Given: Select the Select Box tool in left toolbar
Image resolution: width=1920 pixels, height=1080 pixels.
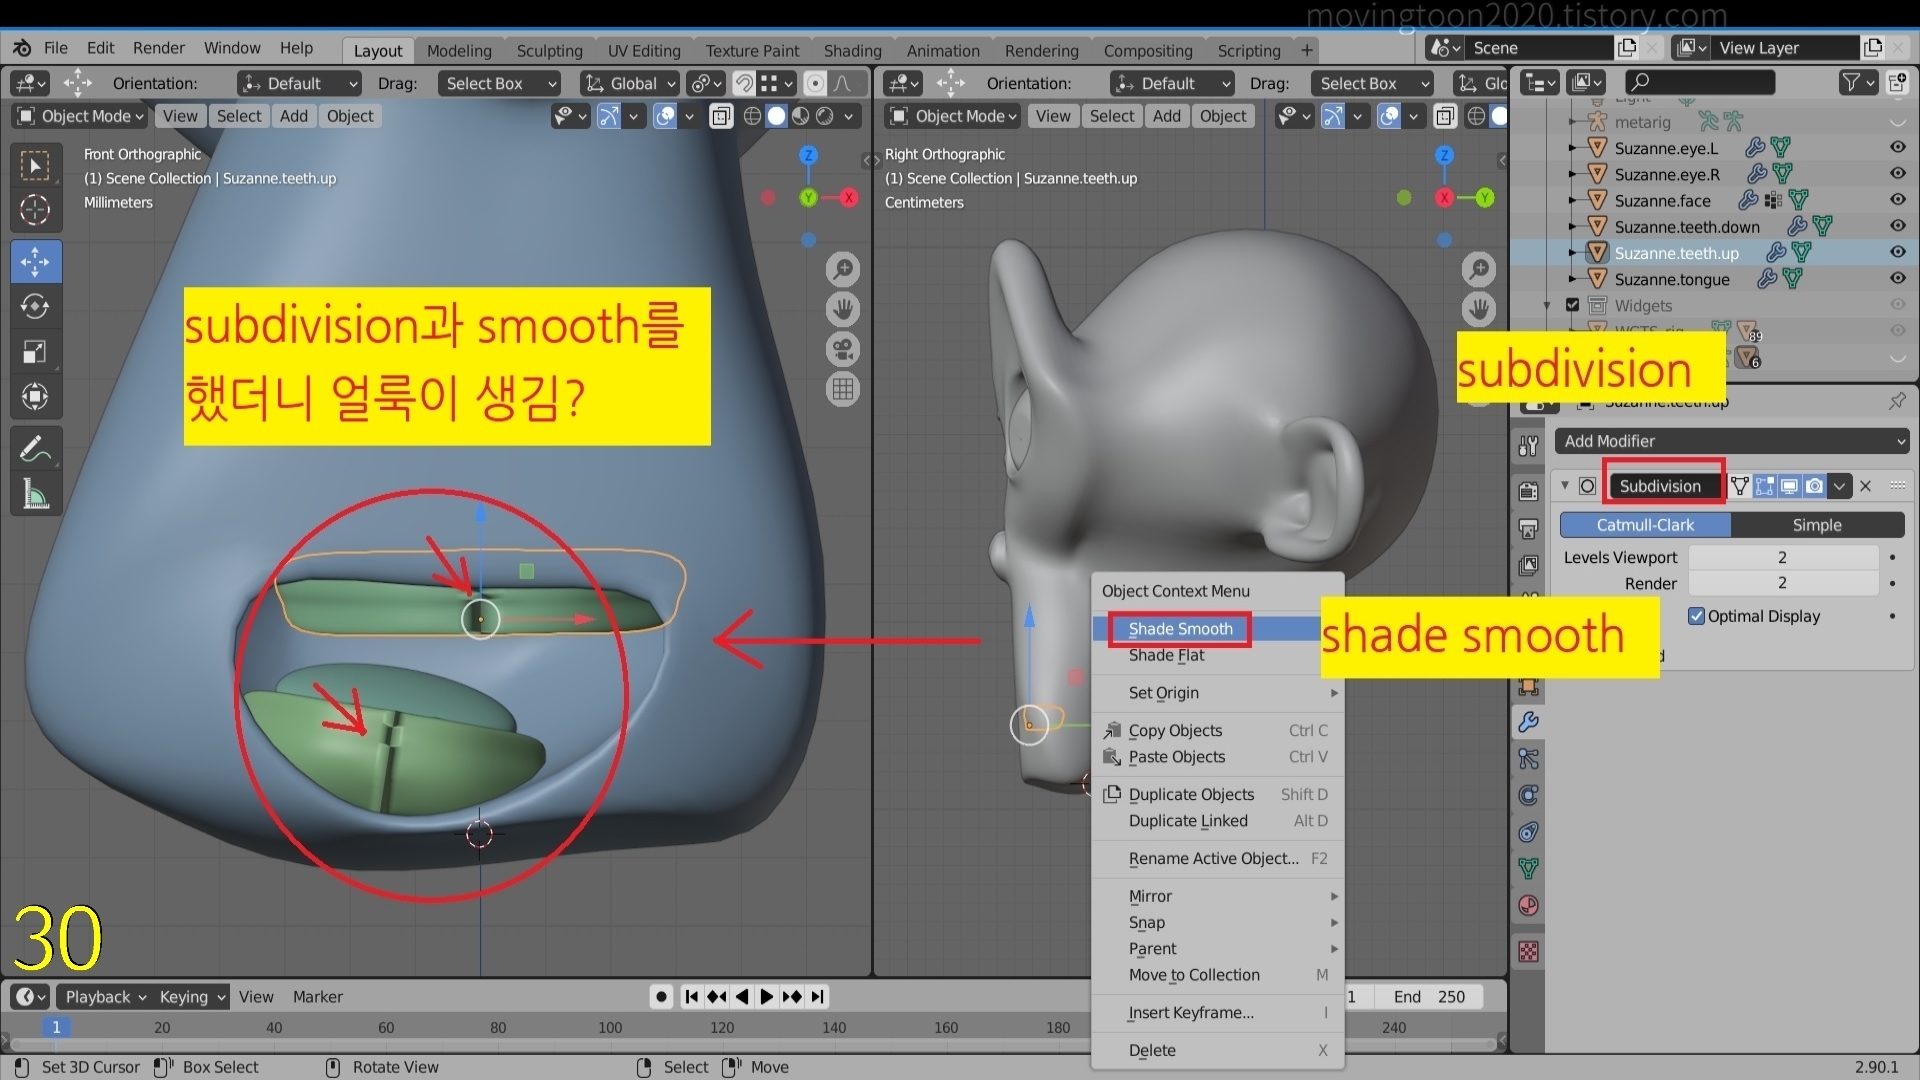Looking at the screenshot, I should point(35,165).
